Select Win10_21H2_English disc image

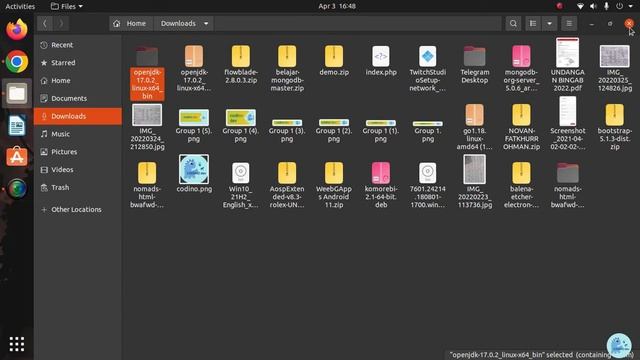tap(240, 185)
